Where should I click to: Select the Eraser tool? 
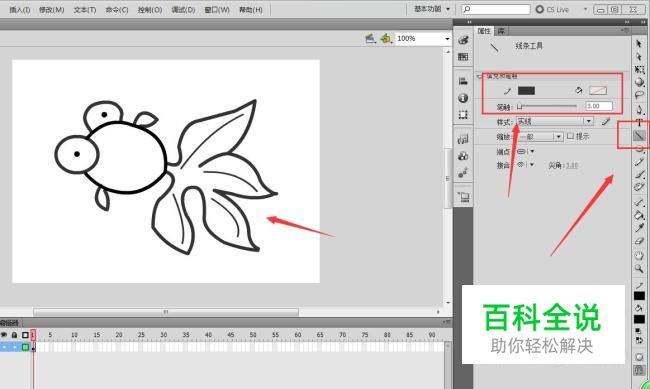coord(639,241)
